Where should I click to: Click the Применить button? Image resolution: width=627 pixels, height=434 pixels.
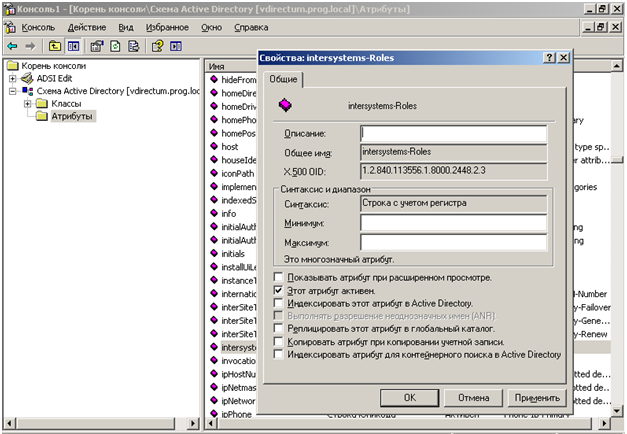click(537, 398)
